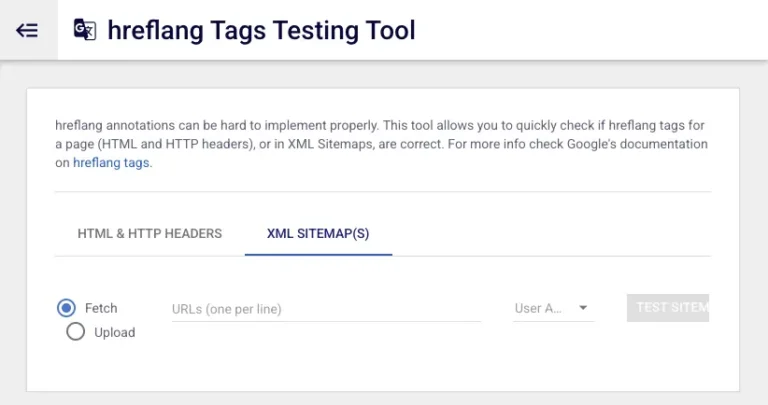Switch to the HTML & HTTP HEADERS tab
768x405 pixels.
[149, 234]
